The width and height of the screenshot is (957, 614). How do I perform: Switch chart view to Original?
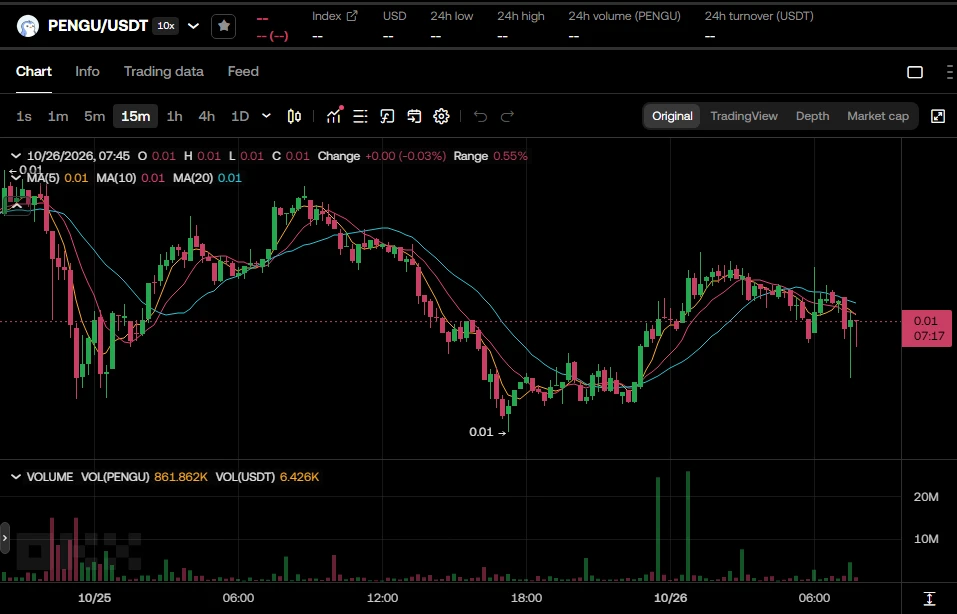click(672, 116)
